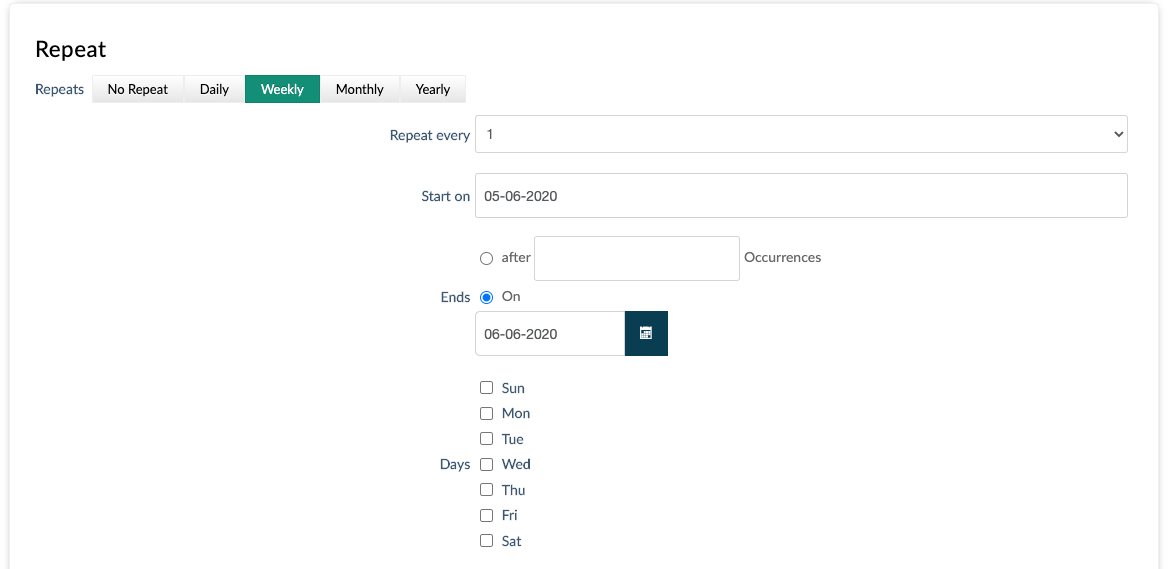This screenshot has height=569, width=1174.
Task: Open the calendar date picker icon
Action: (646, 334)
